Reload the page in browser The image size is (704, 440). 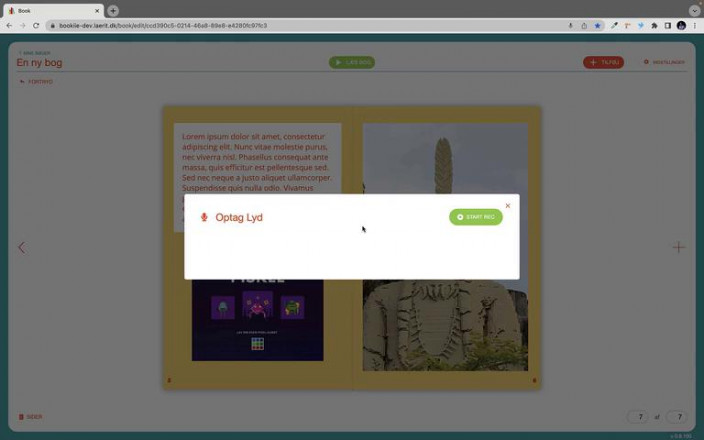tap(36, 25)
